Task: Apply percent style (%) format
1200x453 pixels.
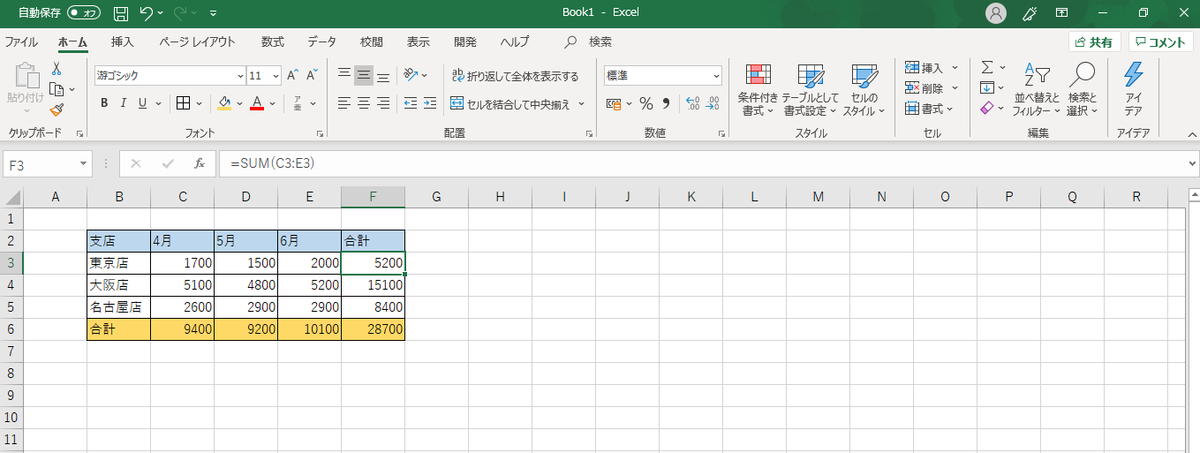Action: 646,103
